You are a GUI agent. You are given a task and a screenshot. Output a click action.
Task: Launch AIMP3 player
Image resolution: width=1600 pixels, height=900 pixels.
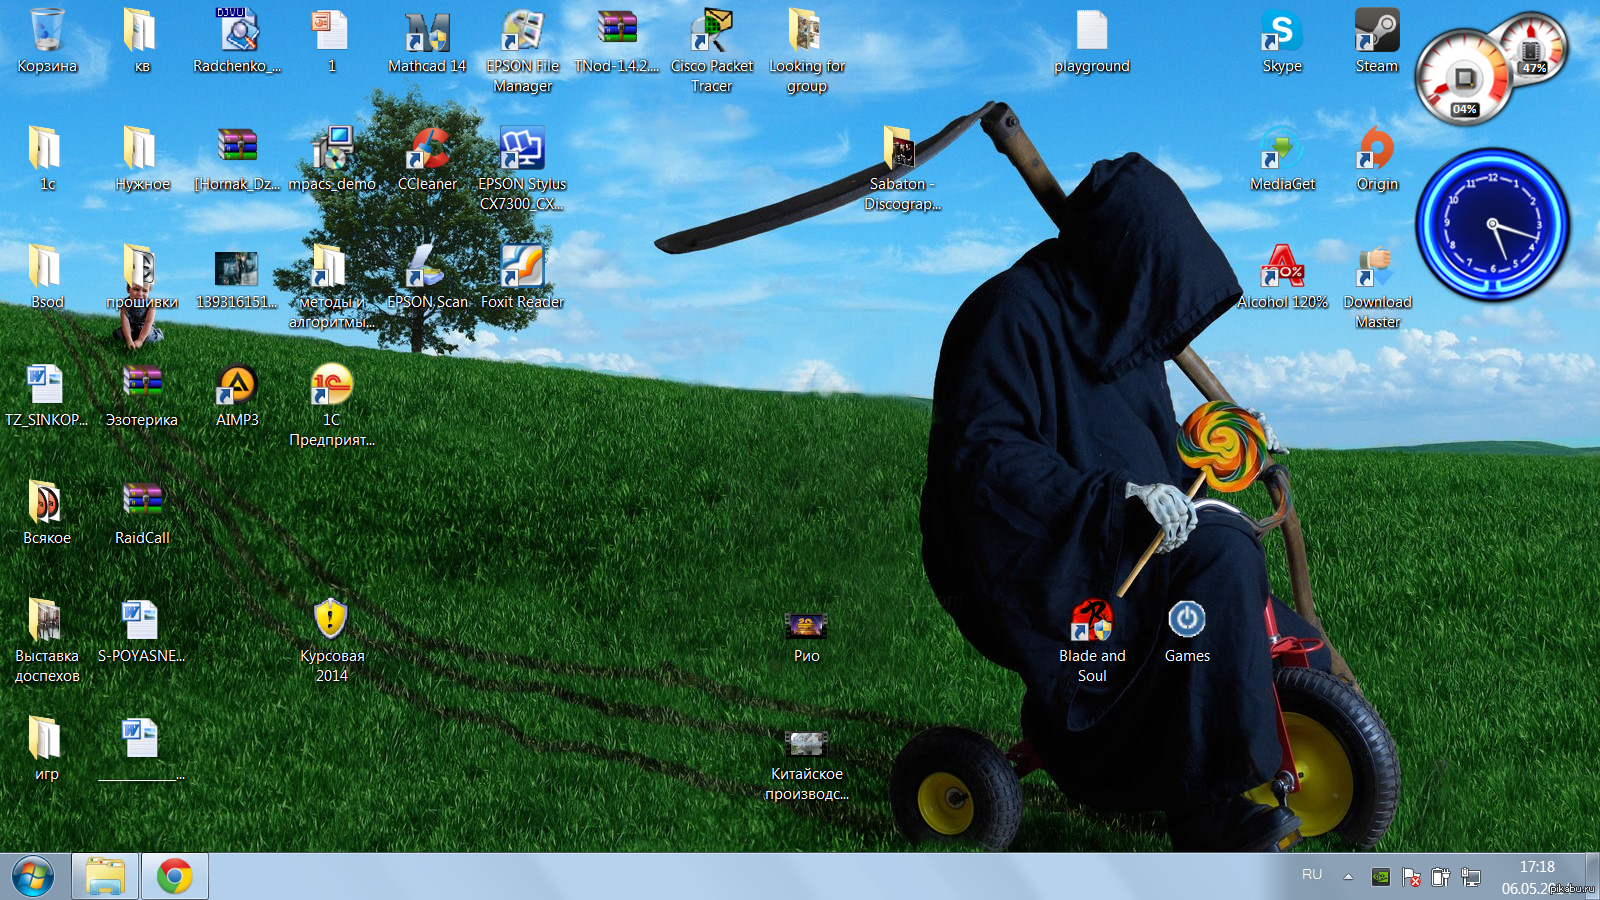[237, 396]
